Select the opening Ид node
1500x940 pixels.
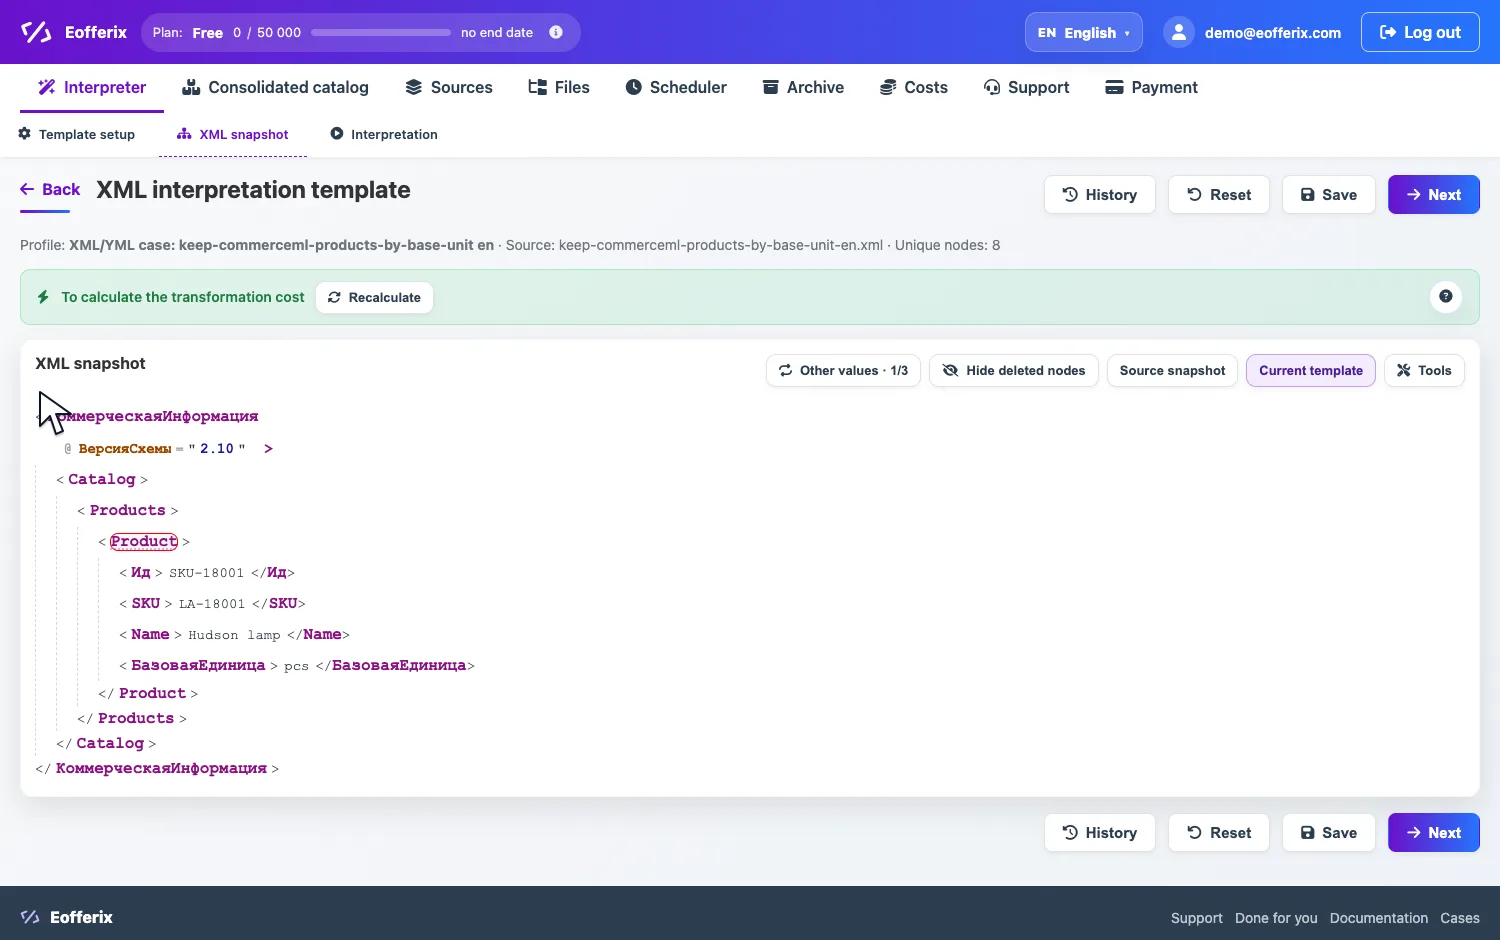point(141,572)
